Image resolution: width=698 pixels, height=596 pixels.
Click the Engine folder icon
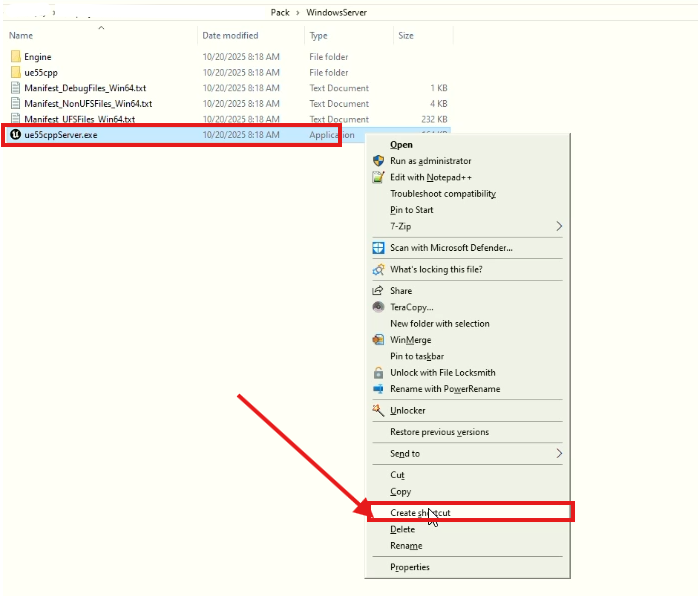coord(15,57)
